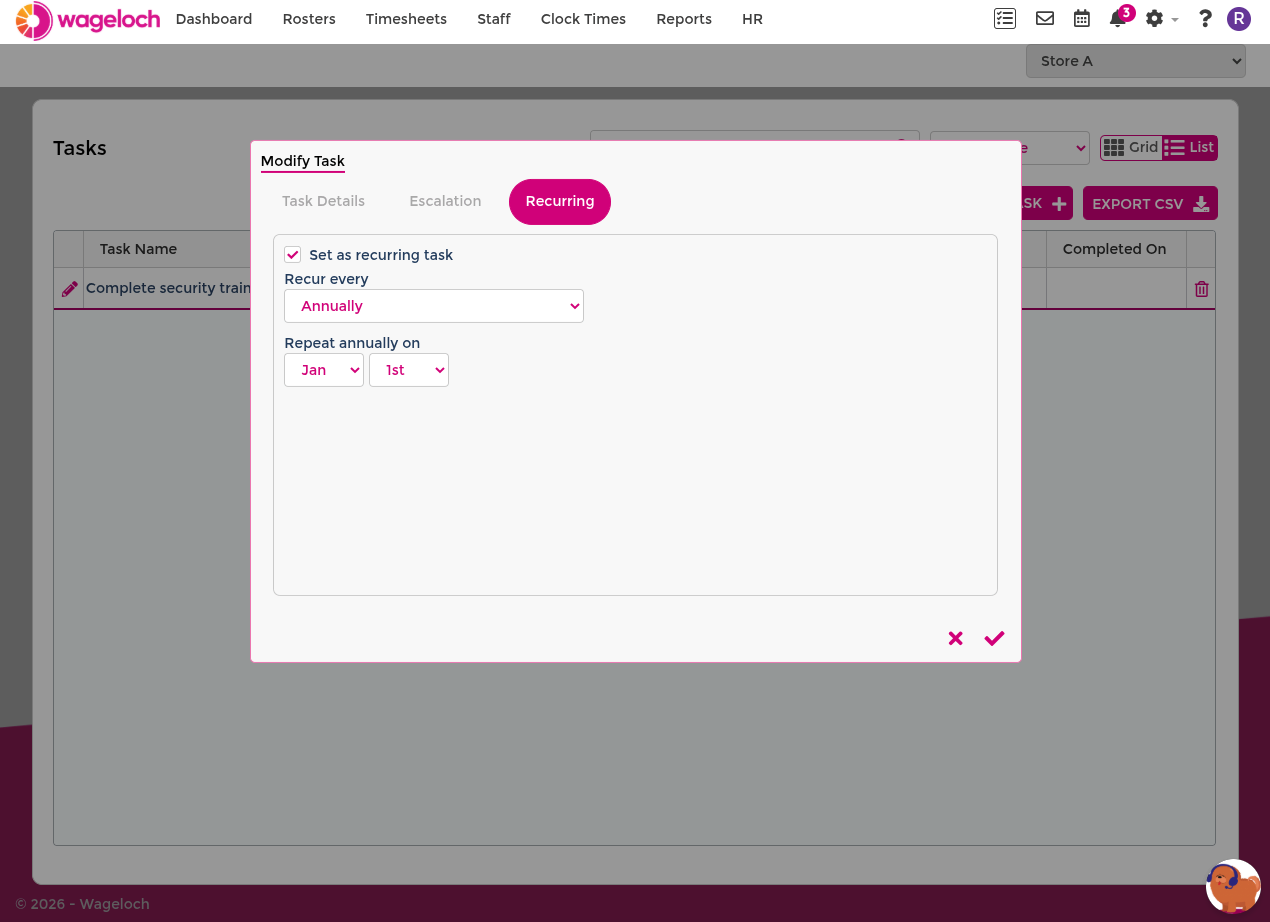This screenshot has height=922, width=1270.
Task: Open help question mark icon
Action: [1205, 18]
